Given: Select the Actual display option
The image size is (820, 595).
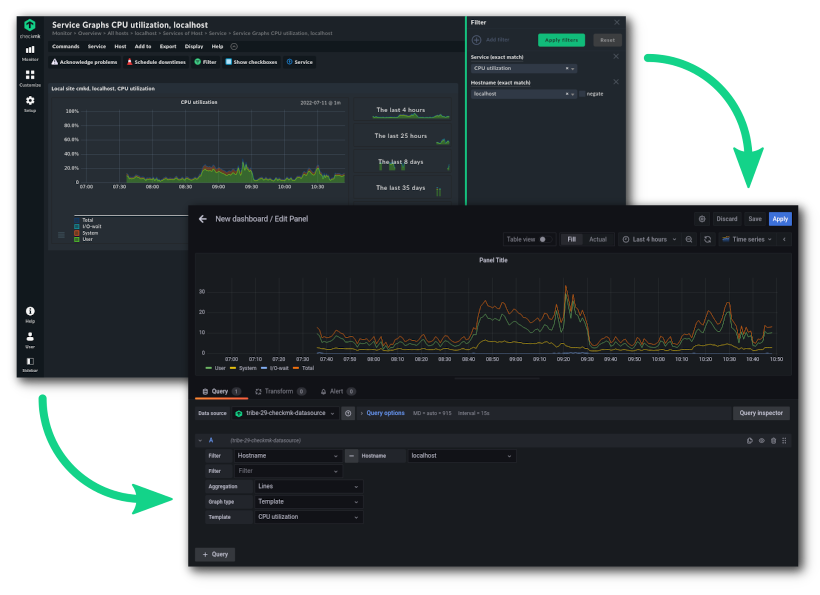Looking at the screenshot, I should pyautogui.click(x=598, y=239).
